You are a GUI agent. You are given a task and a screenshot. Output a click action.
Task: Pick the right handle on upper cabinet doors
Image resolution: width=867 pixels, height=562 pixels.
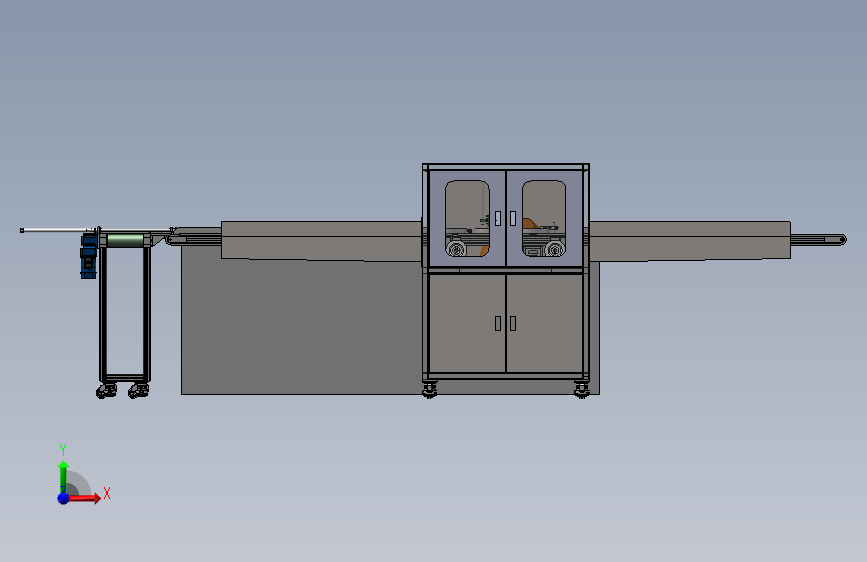pyautogui.click(x=513, y=218)
